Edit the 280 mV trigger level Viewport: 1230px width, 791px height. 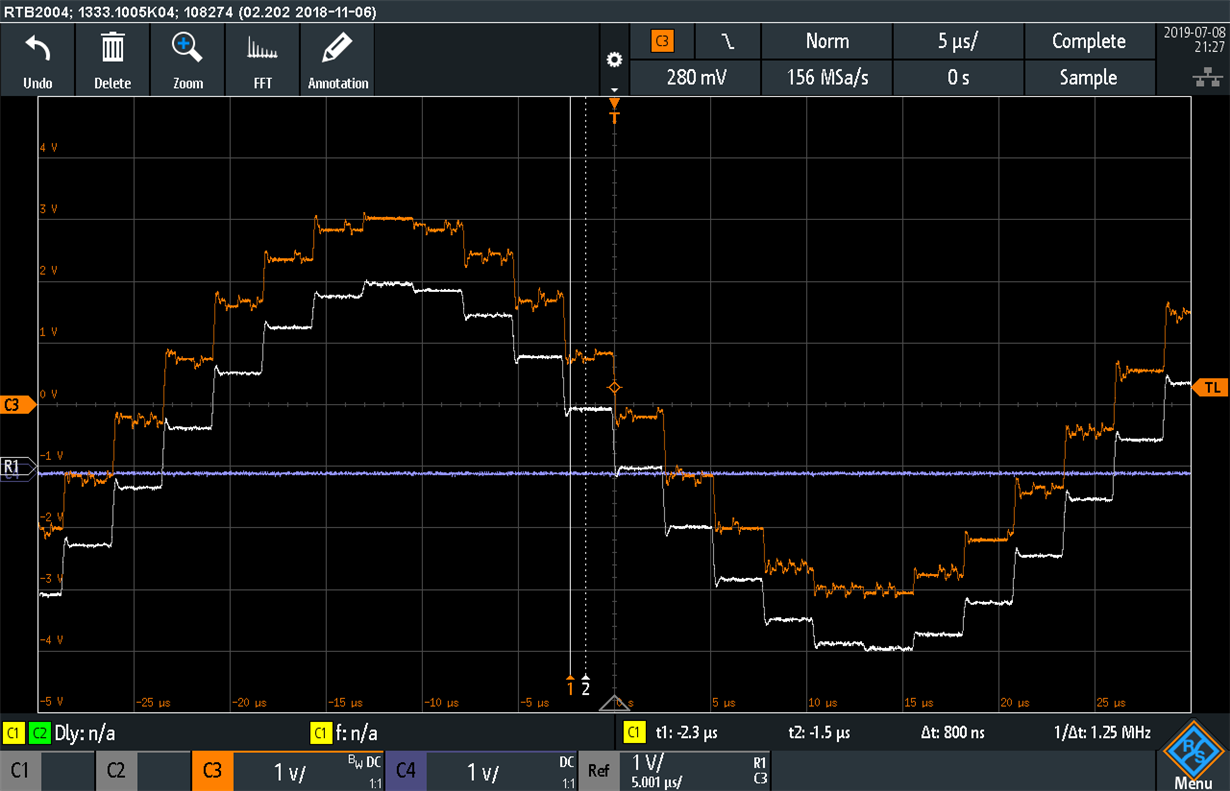coord(696,77)
